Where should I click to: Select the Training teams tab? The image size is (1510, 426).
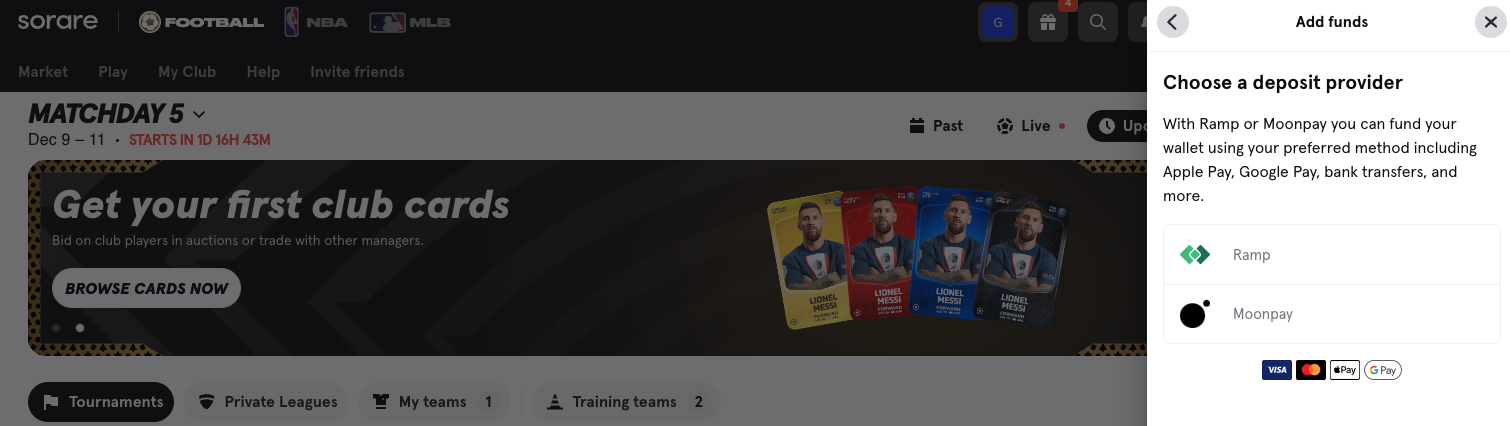tap(625, 402)
